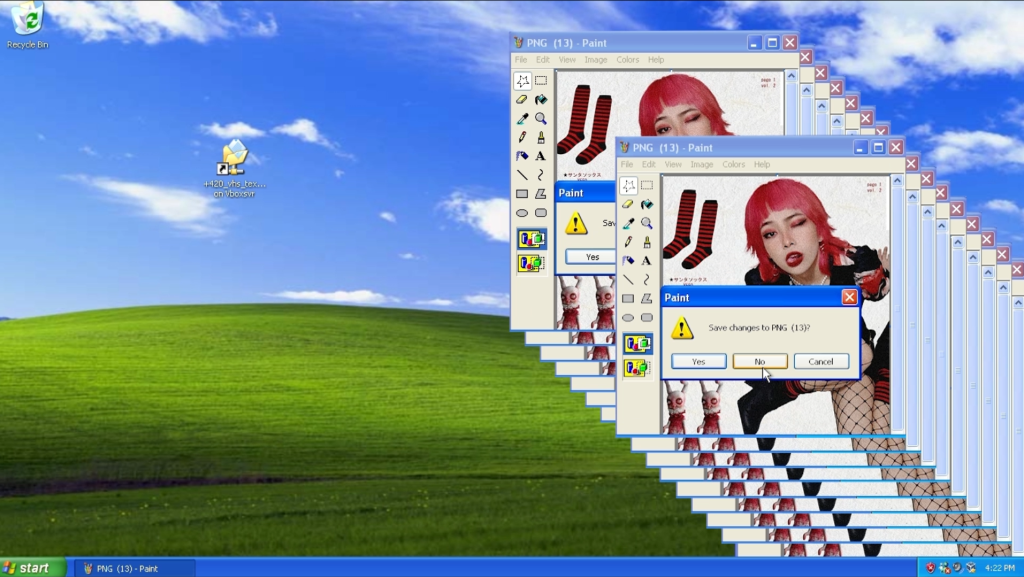Click the 4:22 PM taskbar clock
Image resolution: width=1024 pixels, height=577 pixels.
click(x=1000, y=568)
